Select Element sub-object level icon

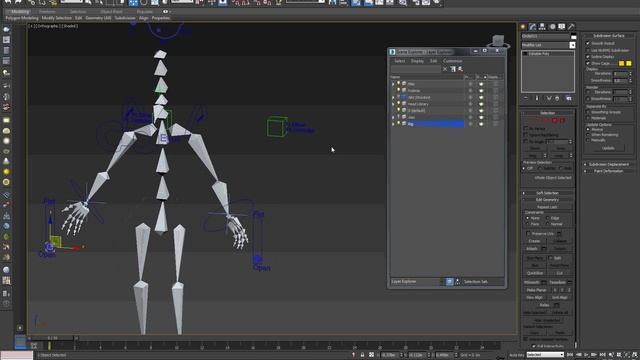pyautogui.click(x=562, y=120)
